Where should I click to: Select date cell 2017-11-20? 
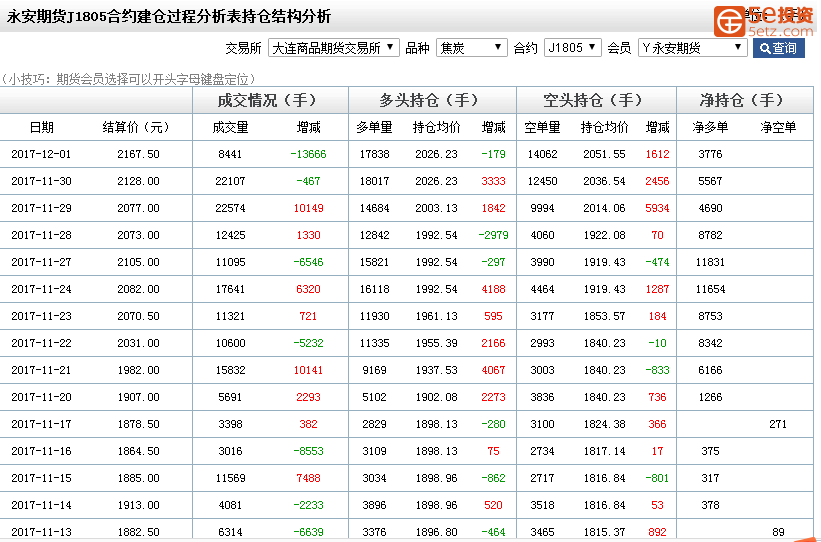point(41,397)
